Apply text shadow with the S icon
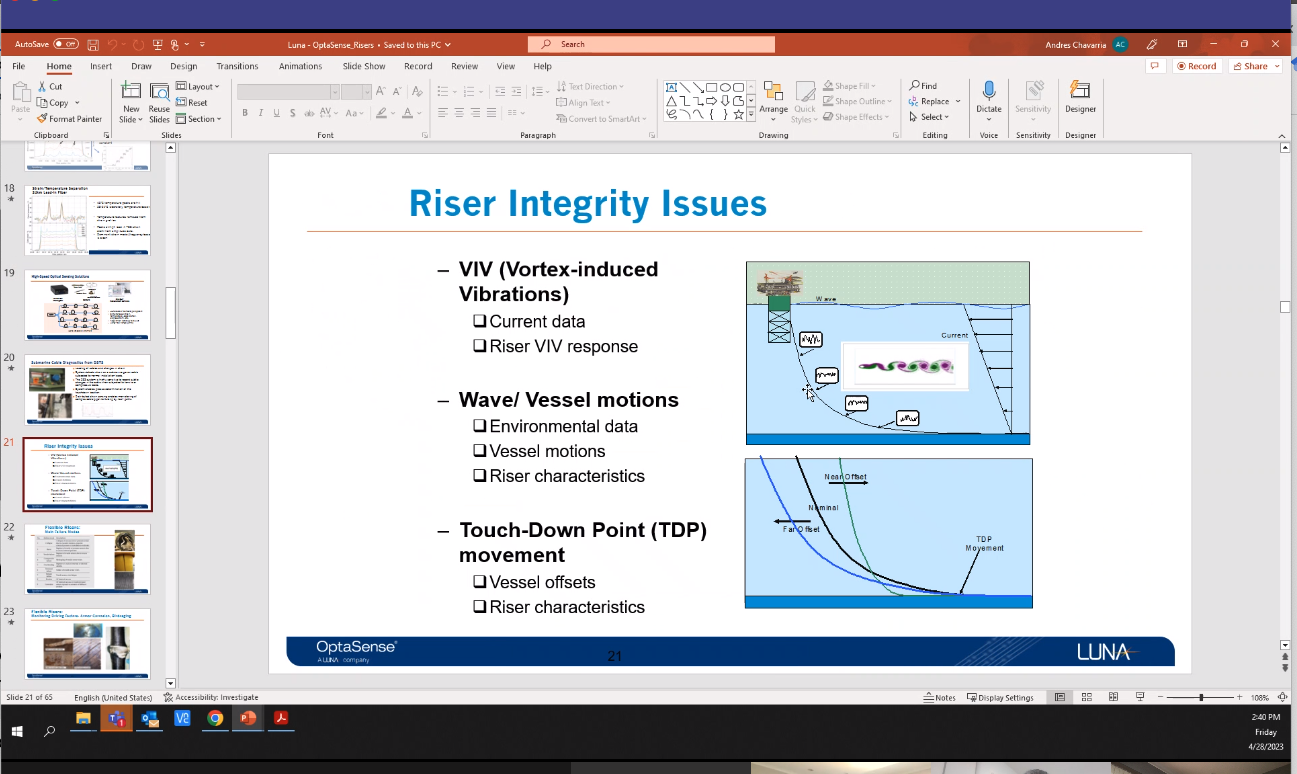The height and width of the screenshot is (774, 1297). pyautogui.click(x=292, y=113)
